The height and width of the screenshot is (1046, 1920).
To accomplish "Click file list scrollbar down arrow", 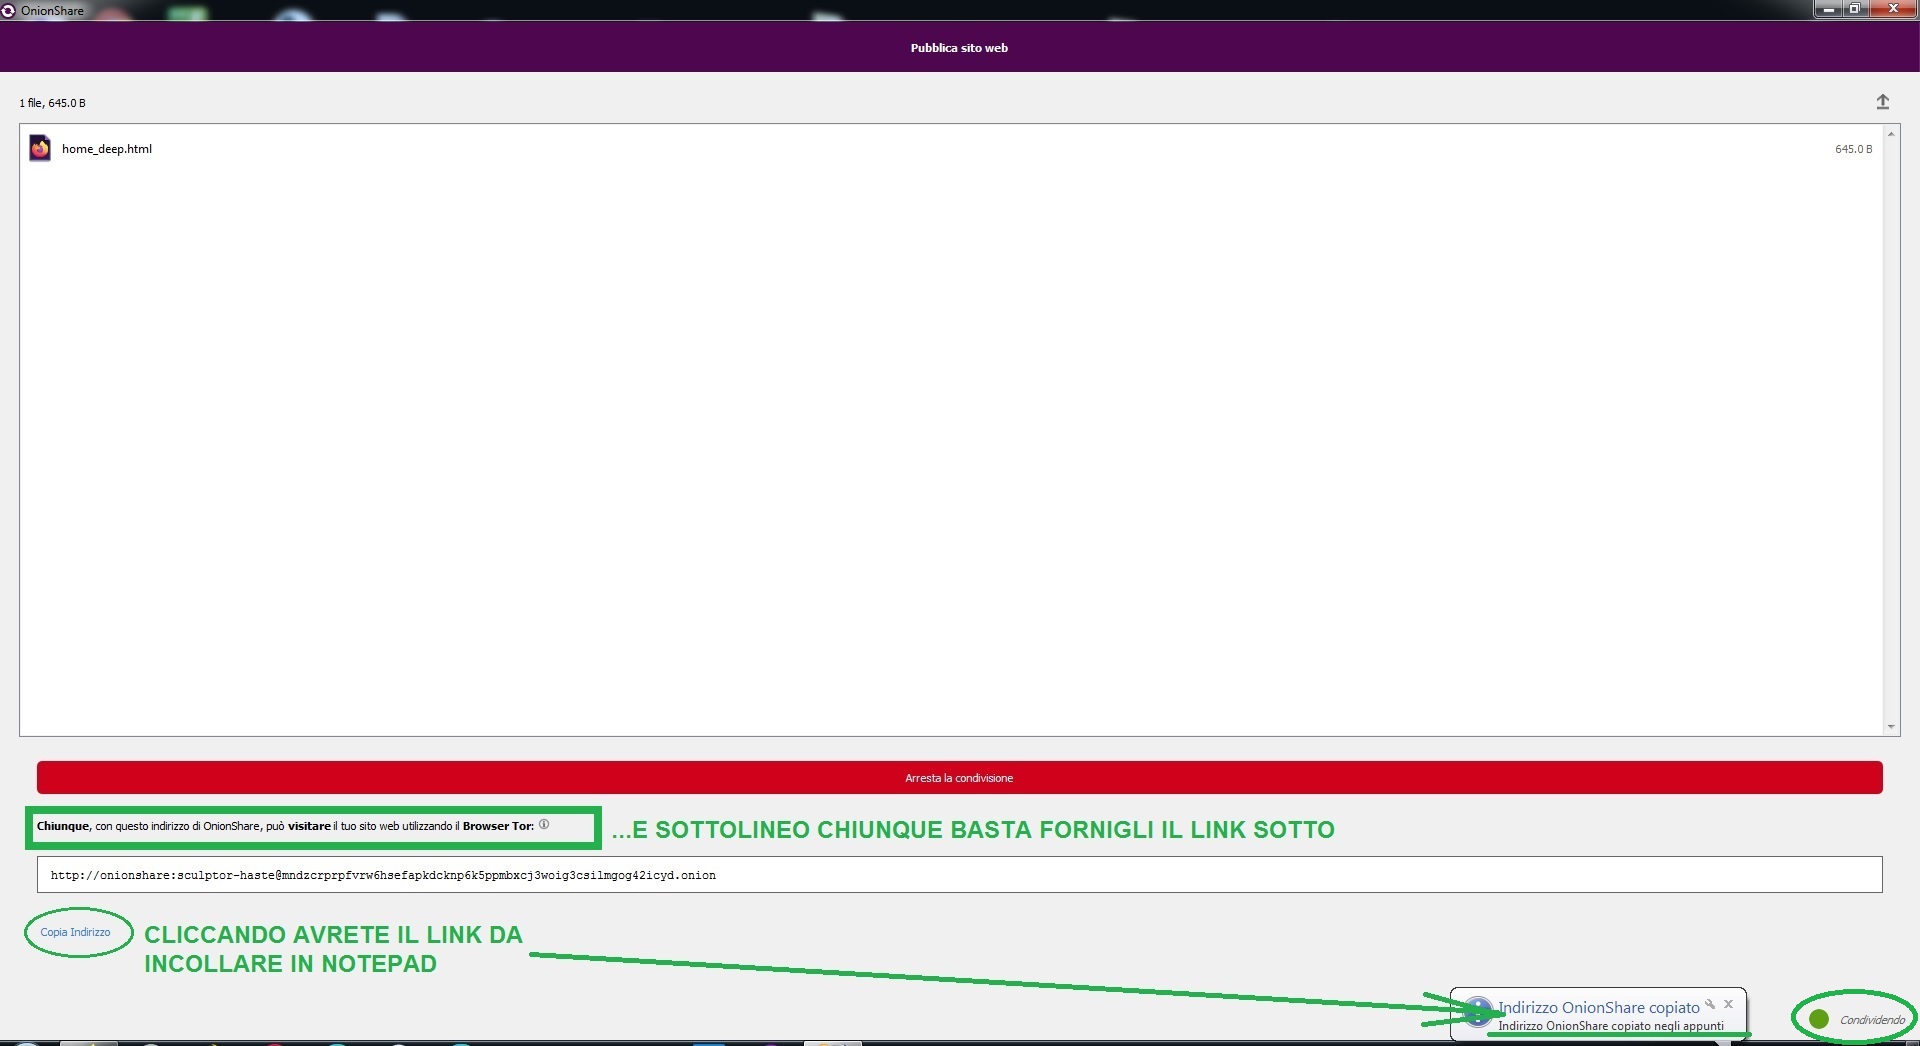I will 1890,727.
